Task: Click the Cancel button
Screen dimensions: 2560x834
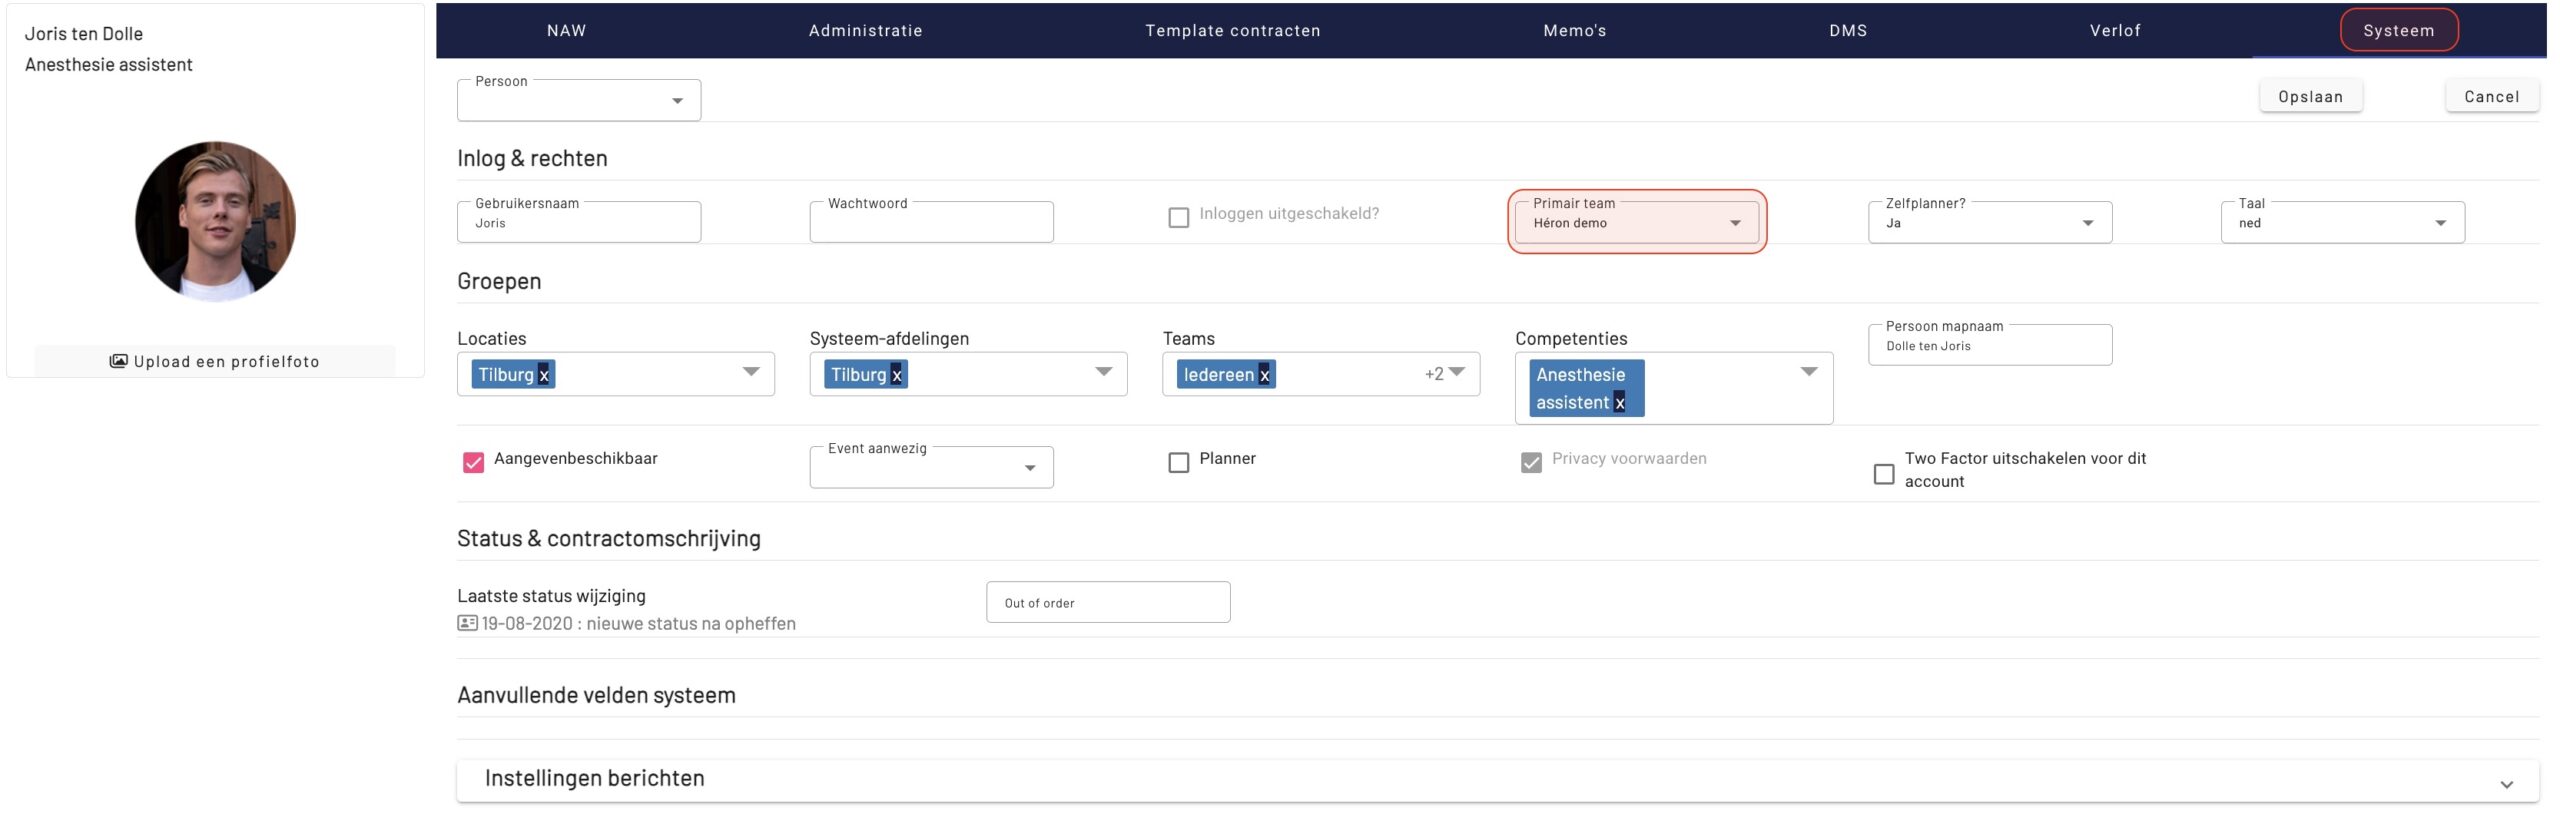Action: tap(2491, 96)
